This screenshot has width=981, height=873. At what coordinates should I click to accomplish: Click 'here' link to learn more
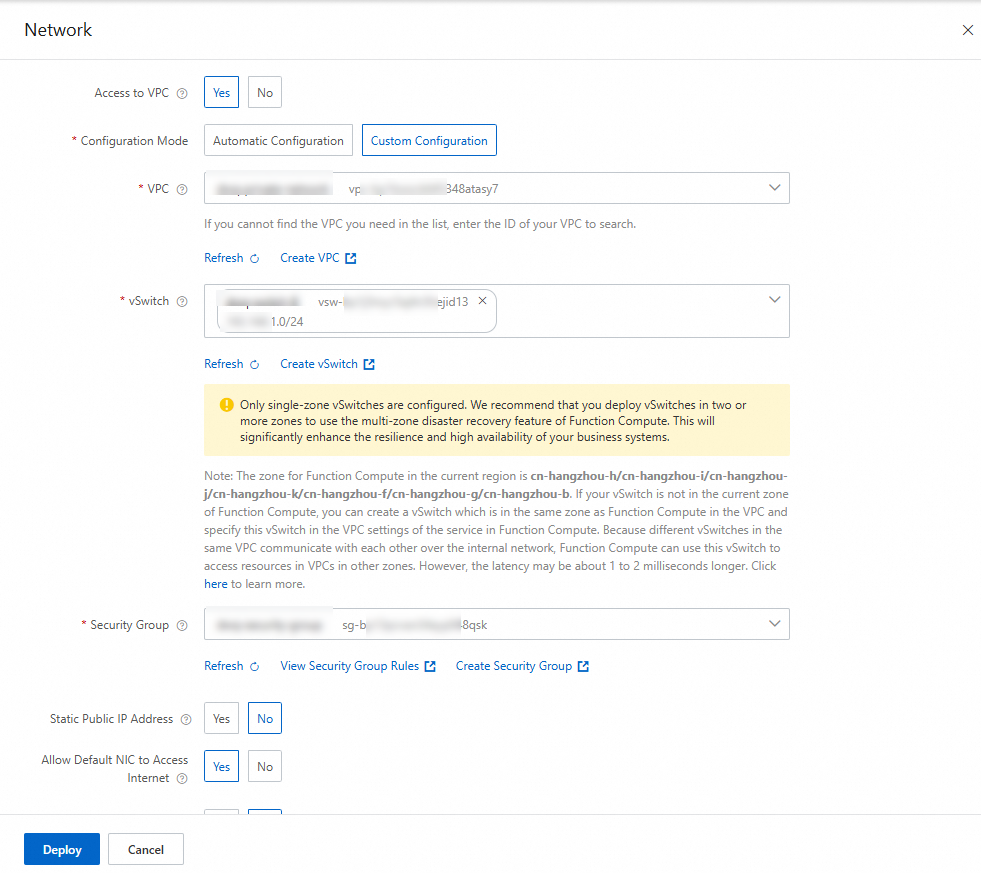coord(216,584)
